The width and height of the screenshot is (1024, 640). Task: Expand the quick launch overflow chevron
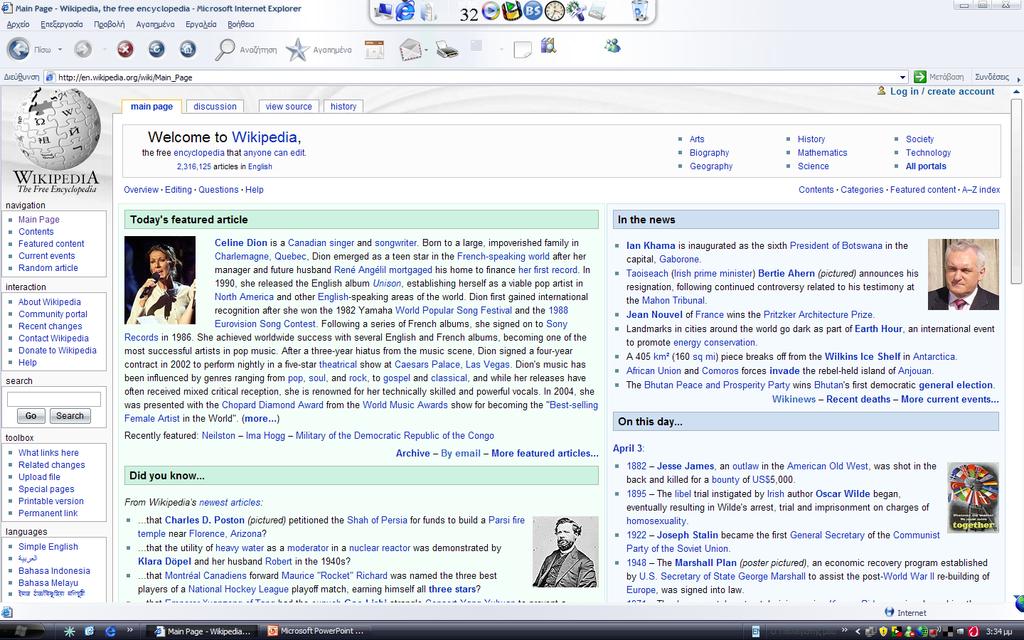pos(129,630)
